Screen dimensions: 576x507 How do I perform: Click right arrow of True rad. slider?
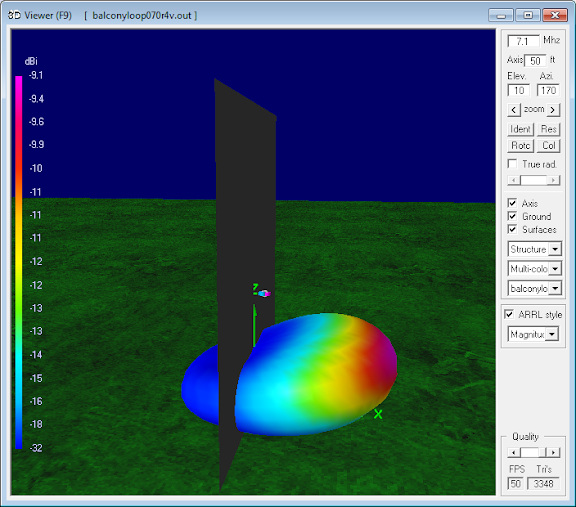pyautogui.click(x=553, y=180)
